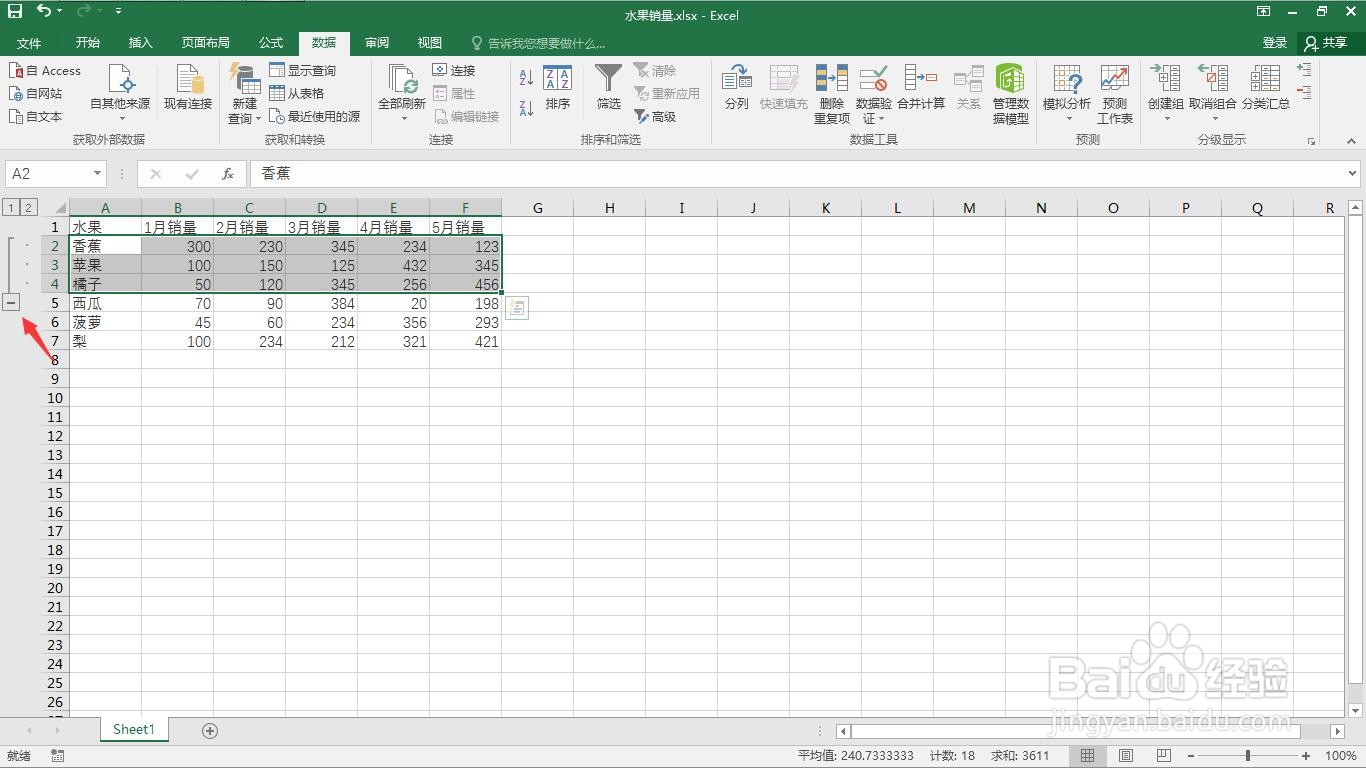This screenshot has height=768, width=1366.
Task: Open Advanced filter (高级)
Action: [655, 117]
